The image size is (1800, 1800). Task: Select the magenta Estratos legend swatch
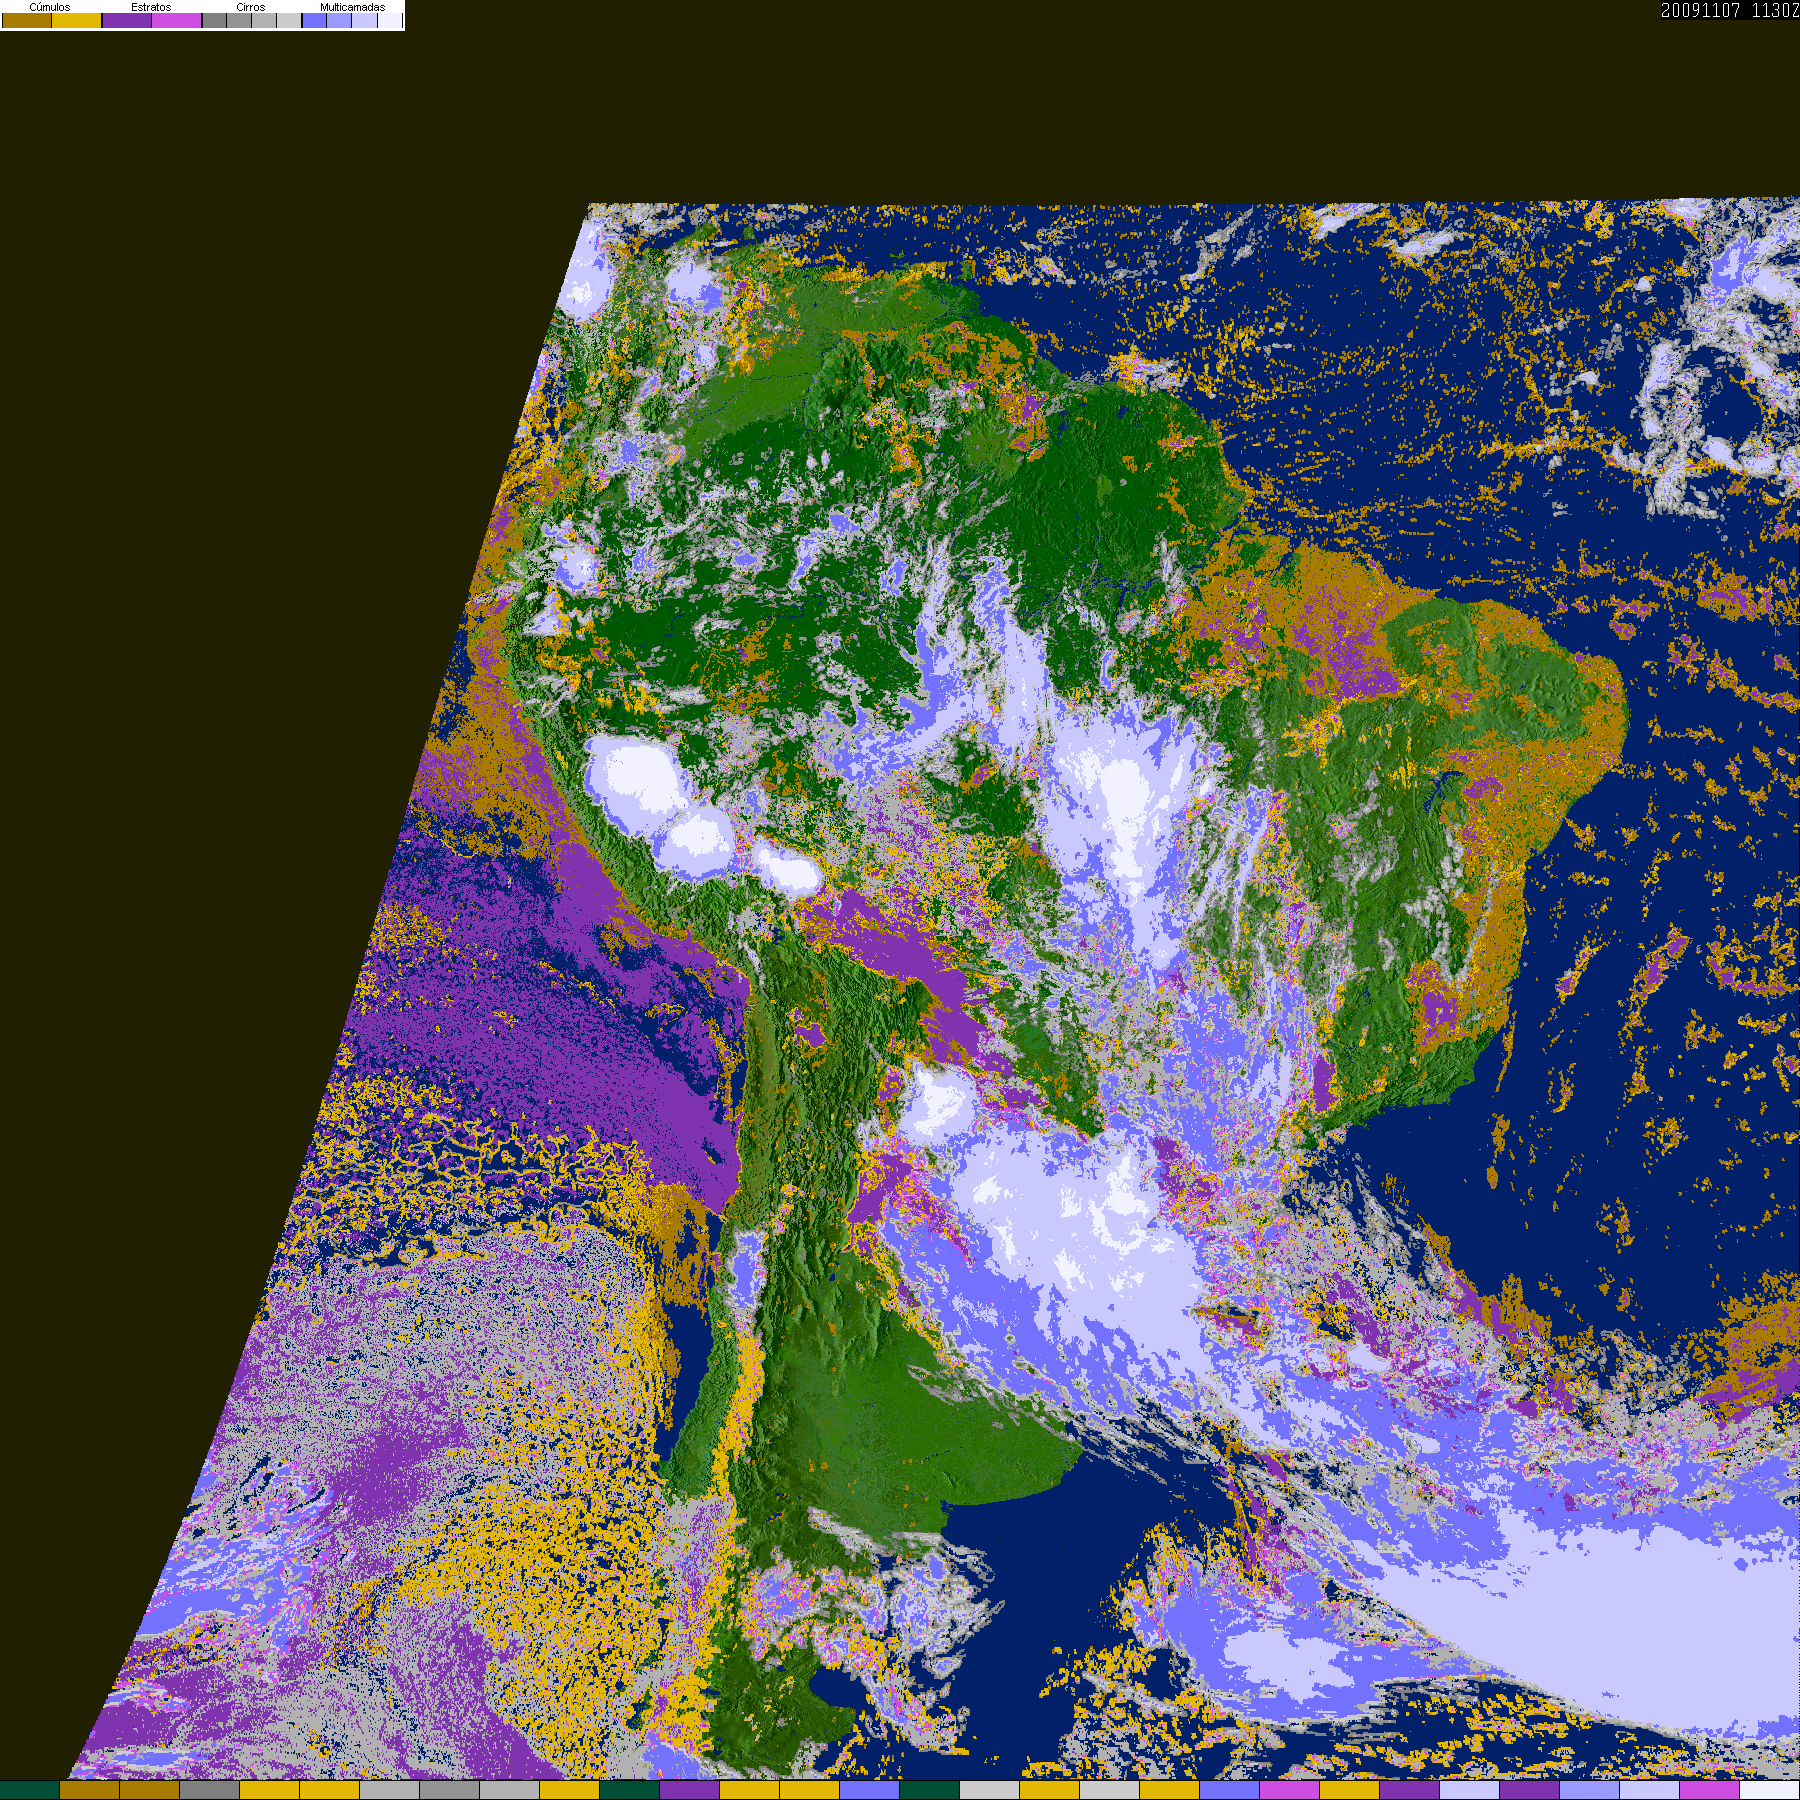(177, 20)
